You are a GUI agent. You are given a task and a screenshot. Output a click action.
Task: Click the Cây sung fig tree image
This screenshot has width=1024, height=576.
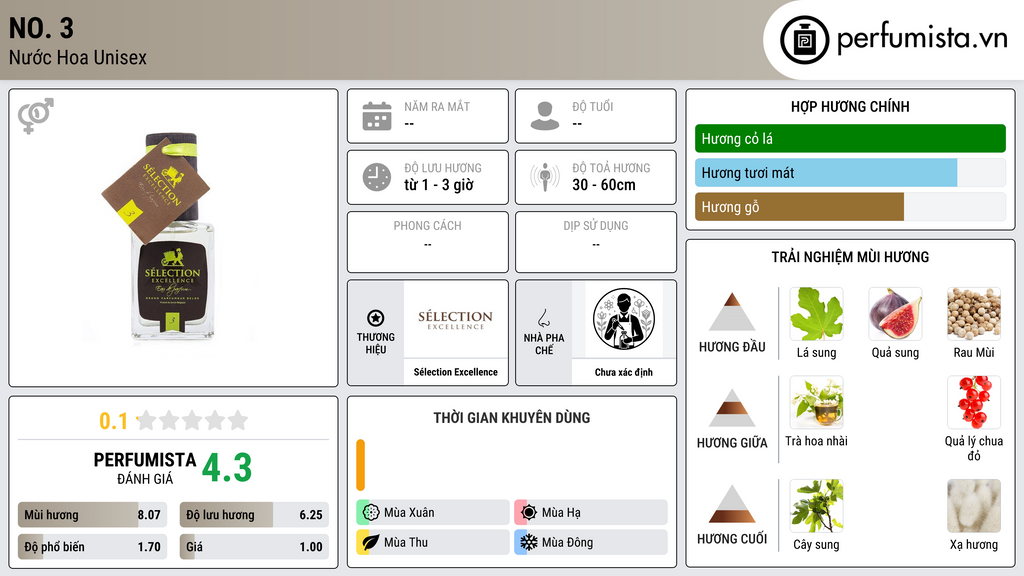816,506
